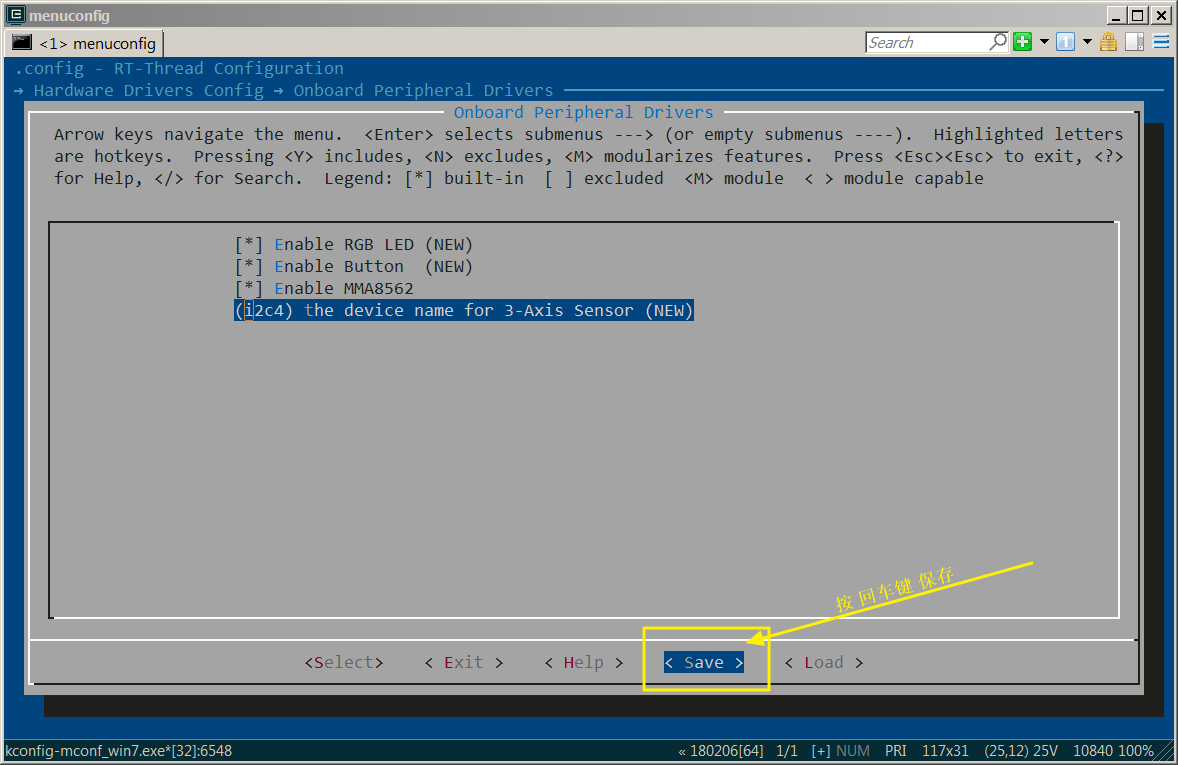
Task: Open the blue hamburger settings menu icon
Action: coord(1161,42)
